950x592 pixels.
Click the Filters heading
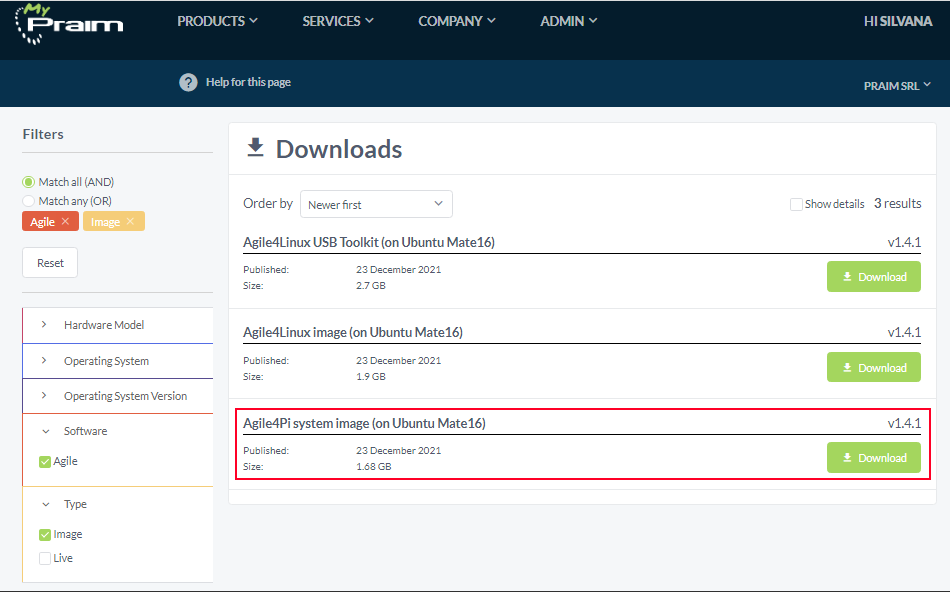43,135
